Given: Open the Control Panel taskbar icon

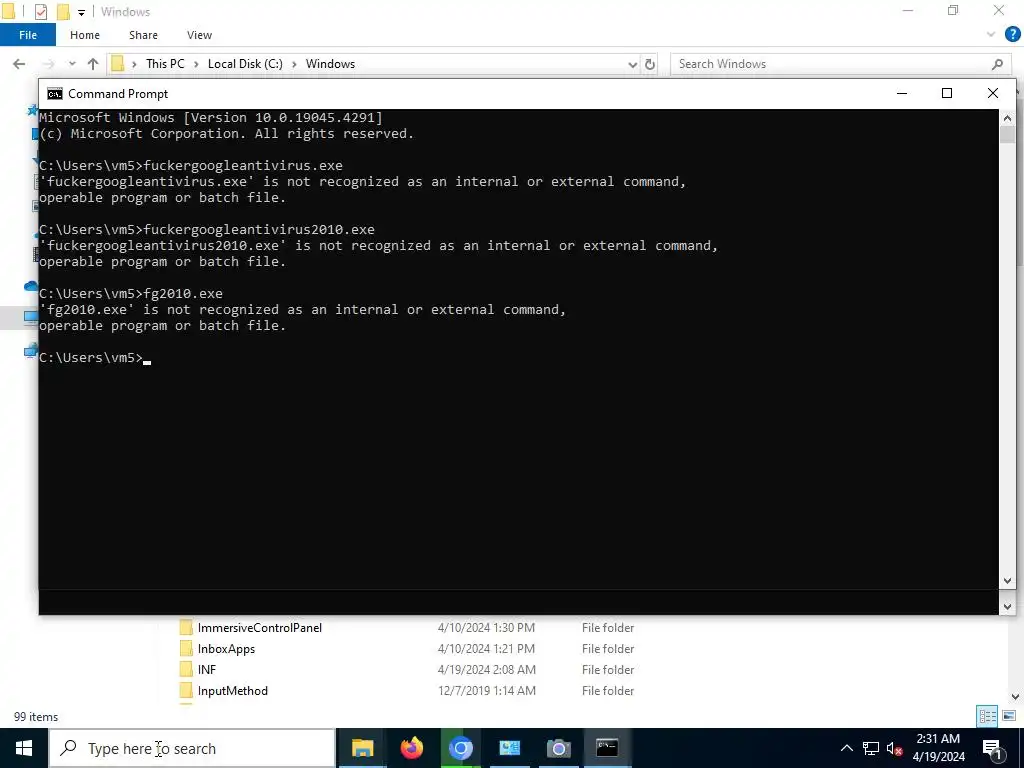Looking at the screenshot, I should point(509,748).
